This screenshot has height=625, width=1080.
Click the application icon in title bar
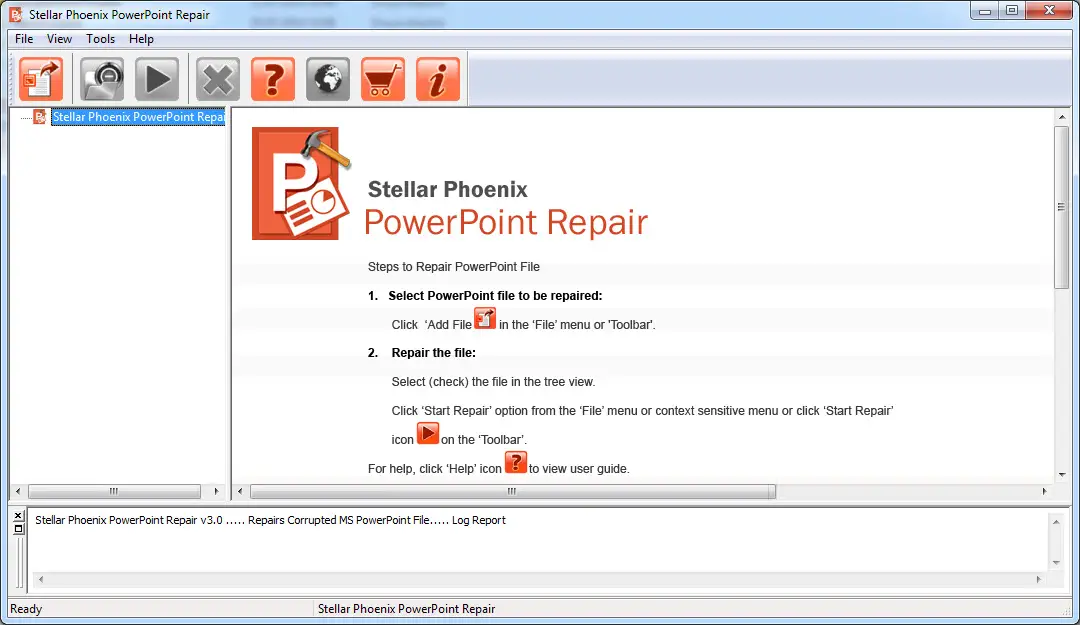coord(16,14)
